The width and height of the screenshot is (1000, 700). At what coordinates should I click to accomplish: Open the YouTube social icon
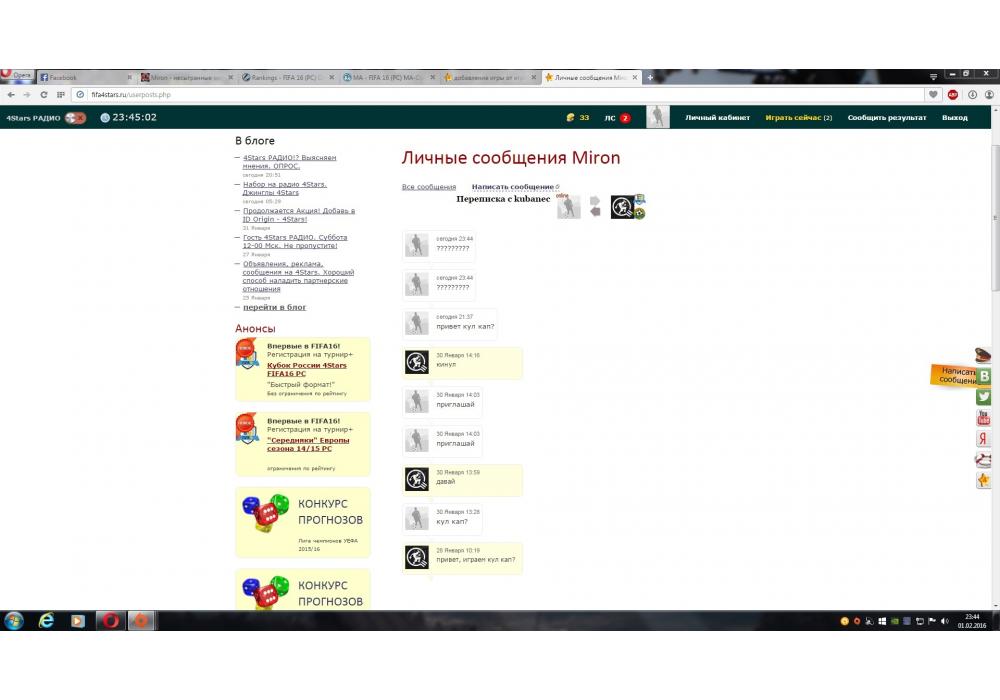[x=984, y=418]
